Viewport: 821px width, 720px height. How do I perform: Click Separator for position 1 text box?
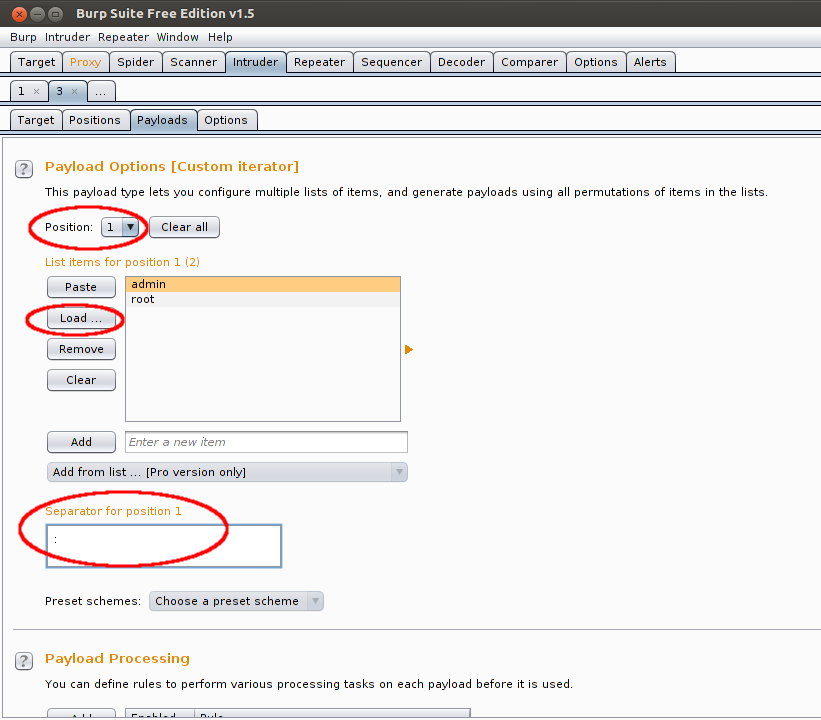click(164, 546)
